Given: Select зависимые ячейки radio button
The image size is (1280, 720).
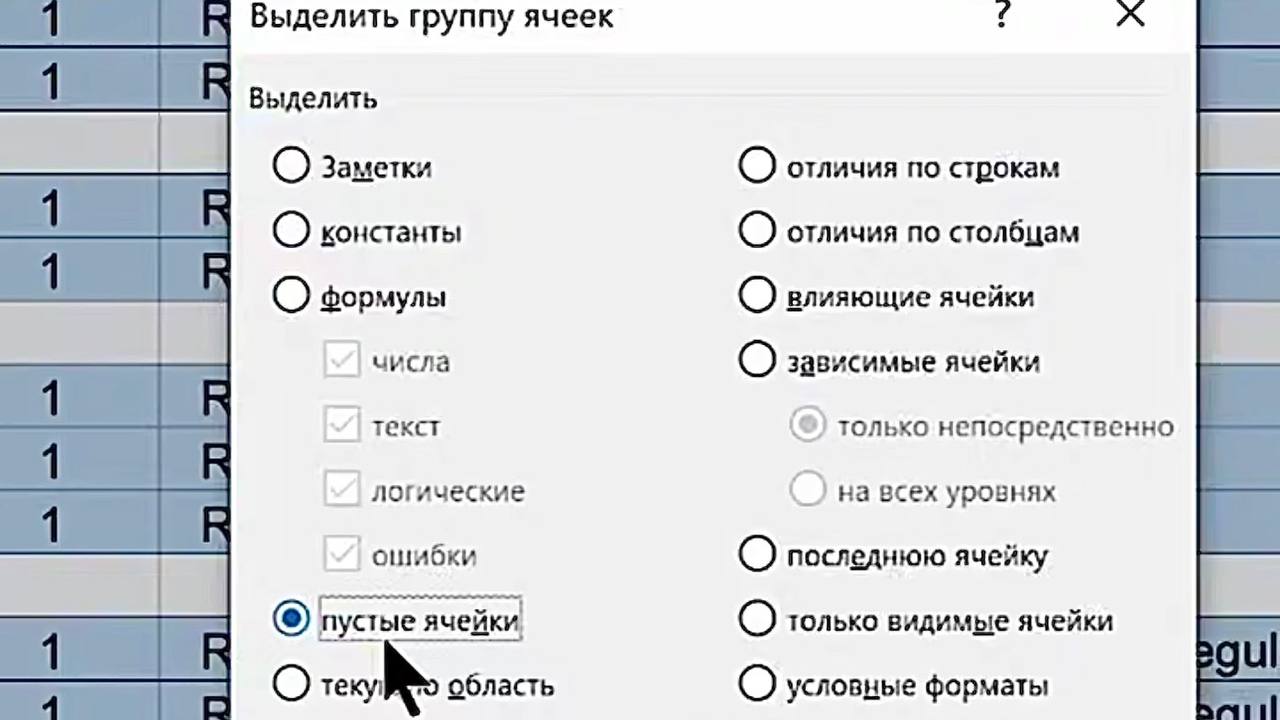Looking at the screenshot, I should tap(757, 361).
